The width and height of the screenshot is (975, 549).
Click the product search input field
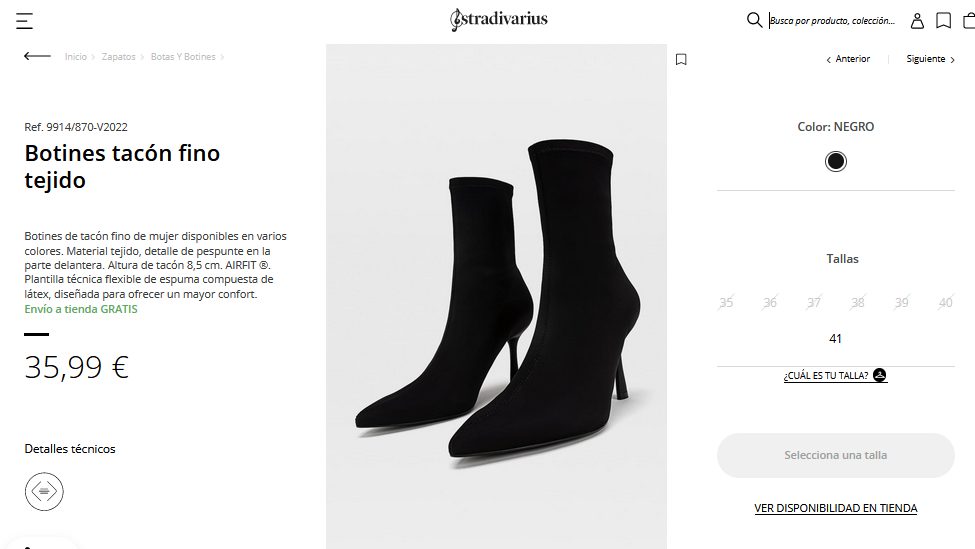tap(833, 21)
